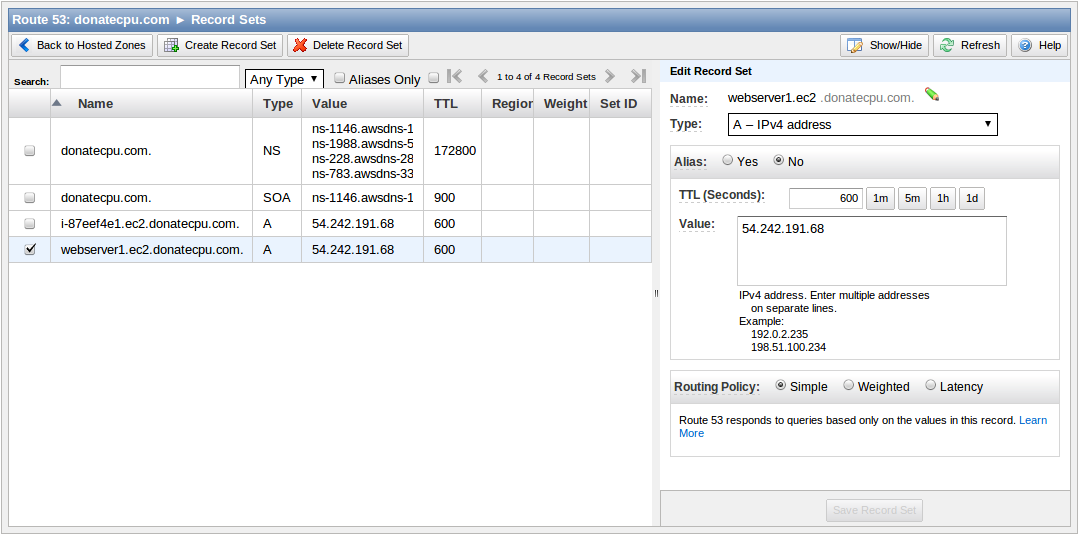Set TTL with the 1h button
This screenshot has width=1079, height=534.
pos(943,198)
